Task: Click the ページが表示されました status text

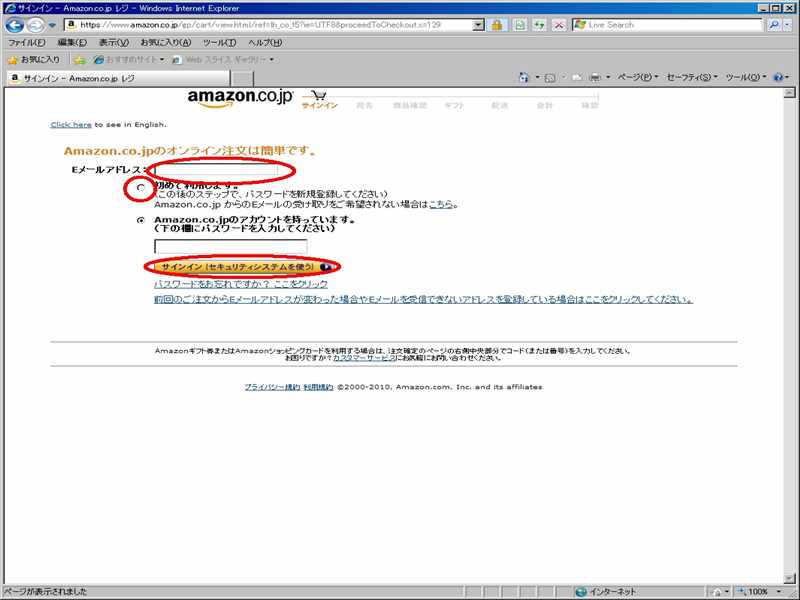Action: (x=45, y=592)
